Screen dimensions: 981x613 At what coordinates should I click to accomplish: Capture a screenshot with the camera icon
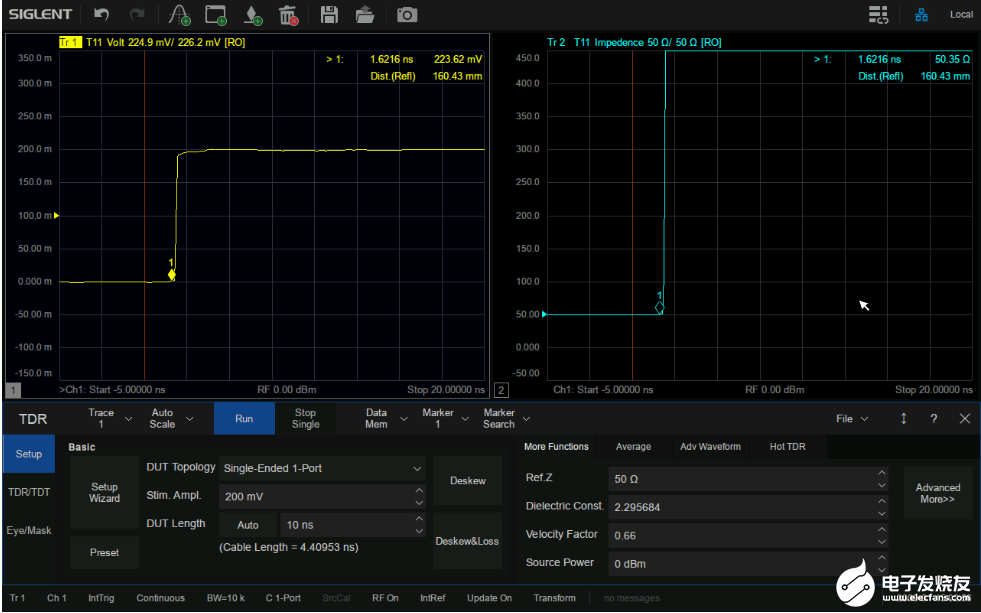[407, 14]
